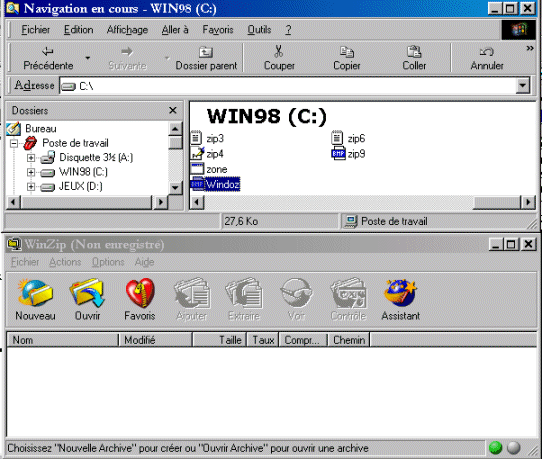Image resolution: width=542 pixels, height=459 pixels.
Task: Sort by the Taux column header
Action: click(263, 340)
